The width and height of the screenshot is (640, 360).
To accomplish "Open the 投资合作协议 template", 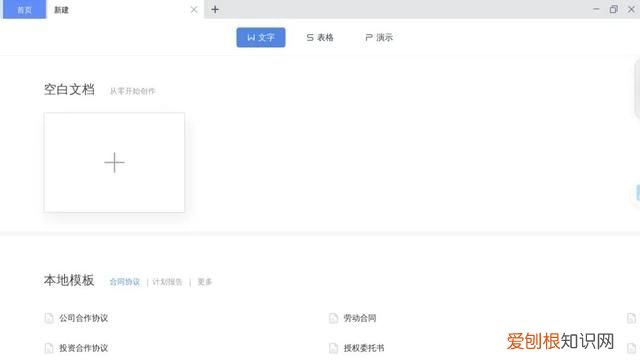I will [84, 348].
